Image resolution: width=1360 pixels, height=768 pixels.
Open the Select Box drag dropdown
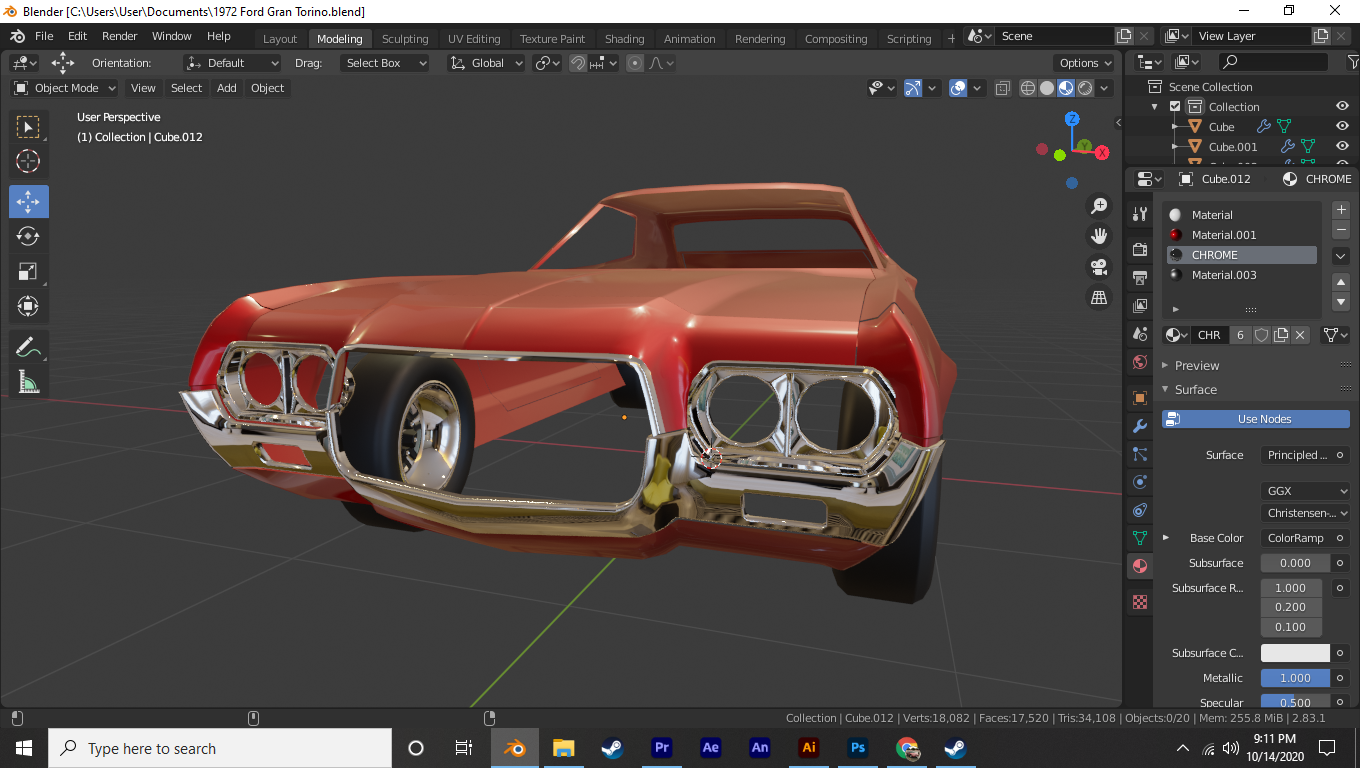(383, 63)
